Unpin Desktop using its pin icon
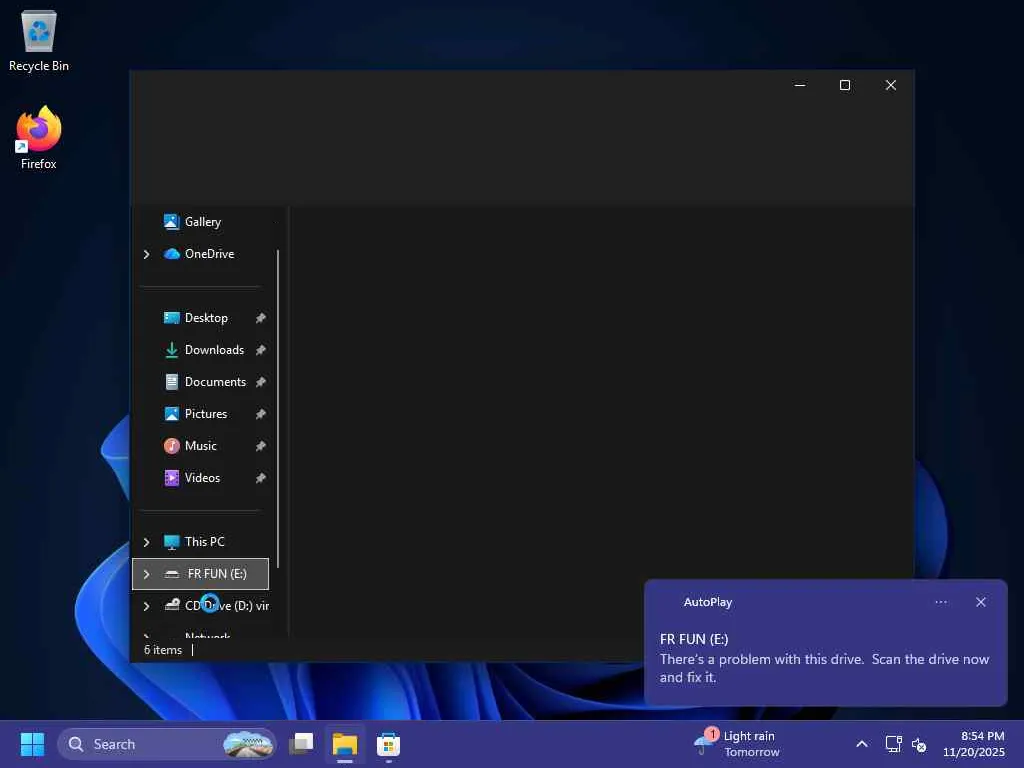The image size is (1024, 768). pos(261,318)
